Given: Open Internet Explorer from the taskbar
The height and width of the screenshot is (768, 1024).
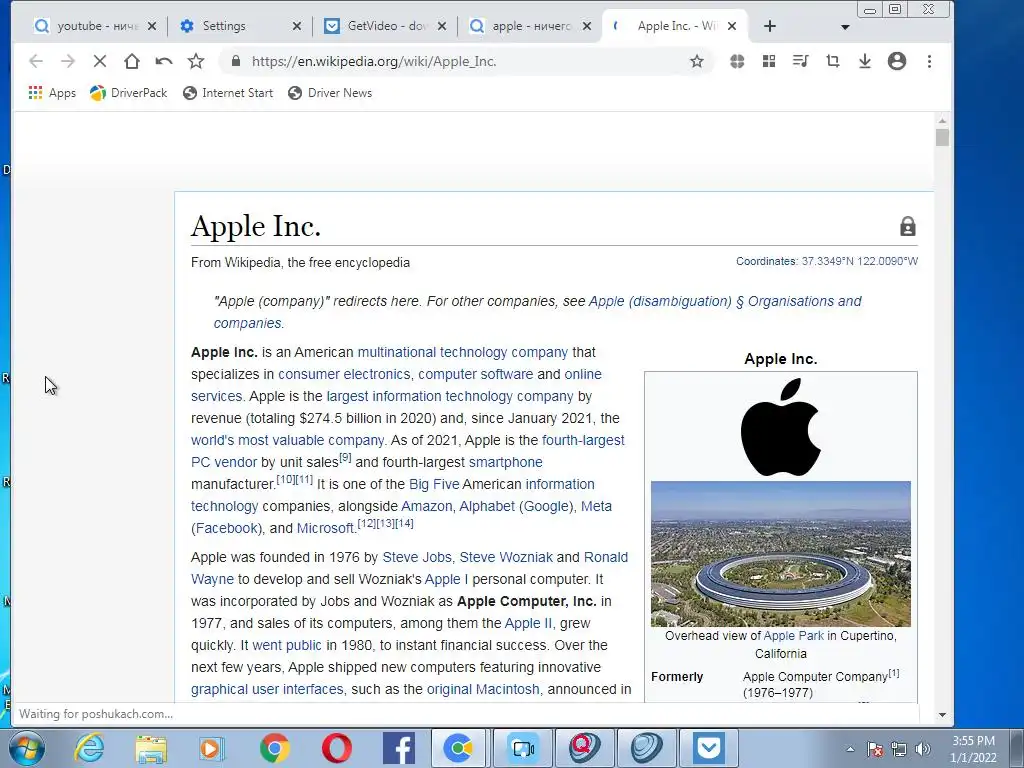Looking at the screenshot, I should (x=89, y=748).
